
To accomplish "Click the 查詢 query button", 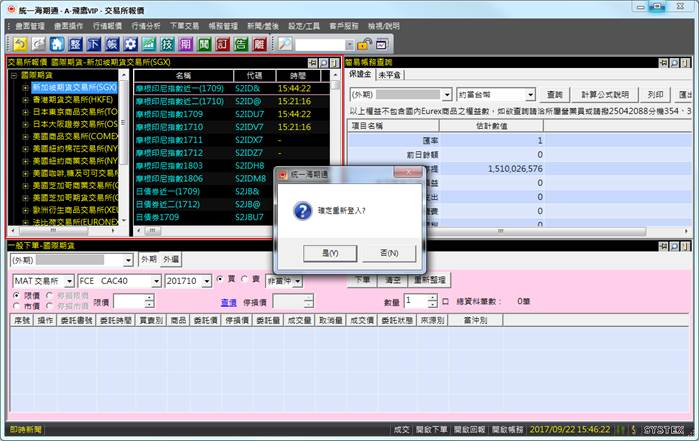I will pyautogui.click(x=555, y=95).
